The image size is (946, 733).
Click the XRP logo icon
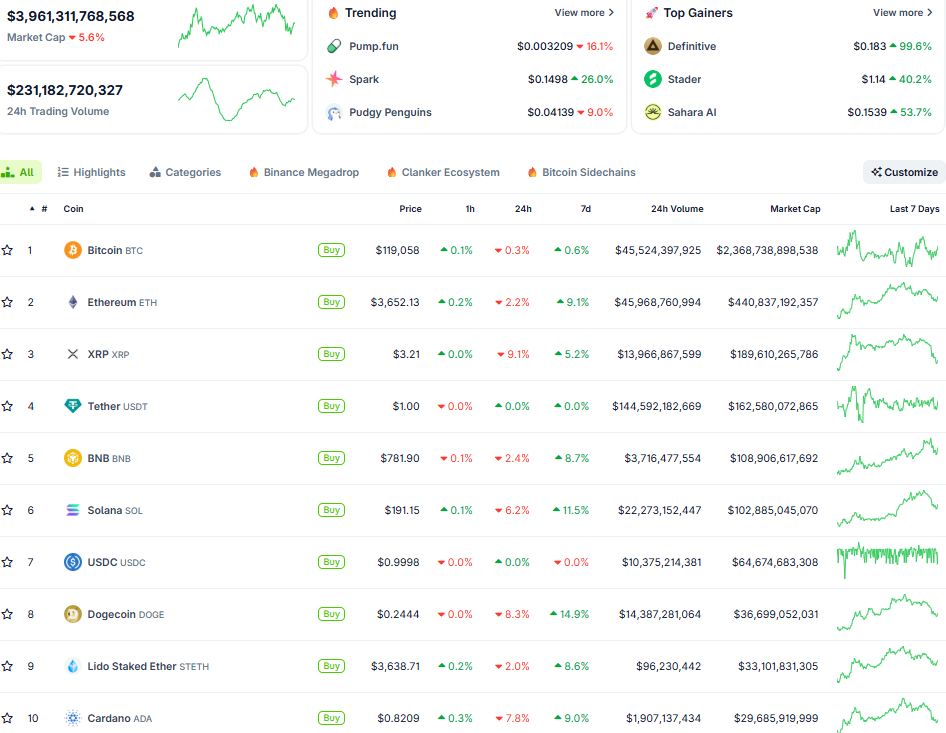73,354
